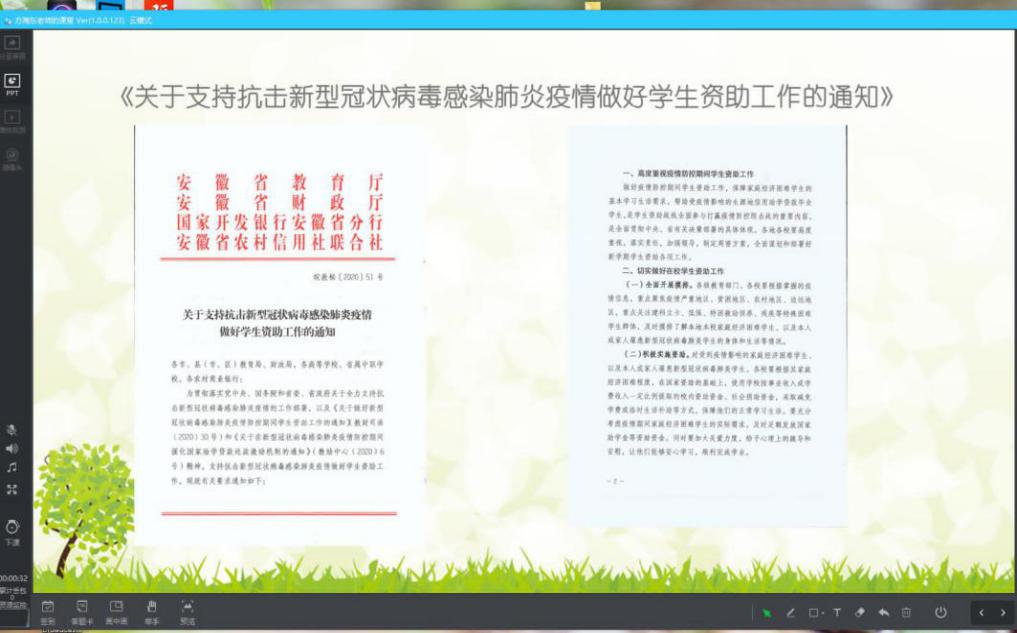Click the power button icon
The image size is (1017, 633).
(940, 612)
